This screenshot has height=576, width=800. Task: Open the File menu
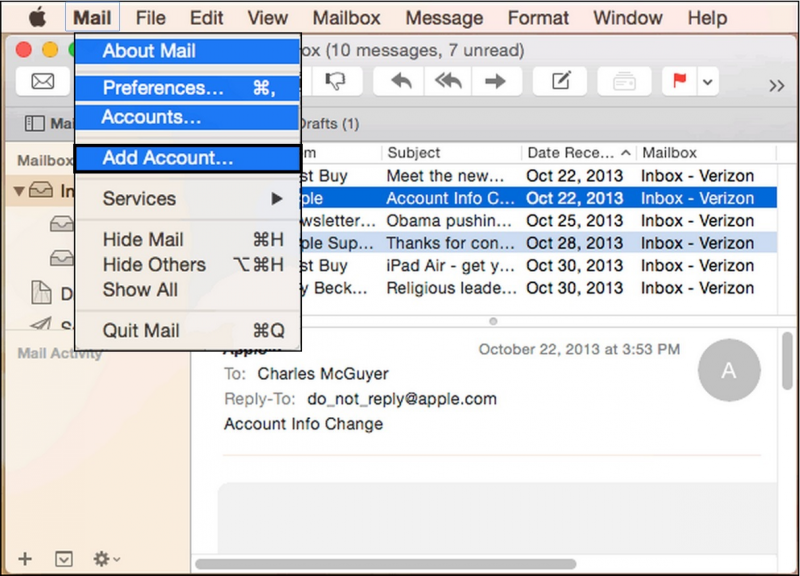[x=151, y=18]
